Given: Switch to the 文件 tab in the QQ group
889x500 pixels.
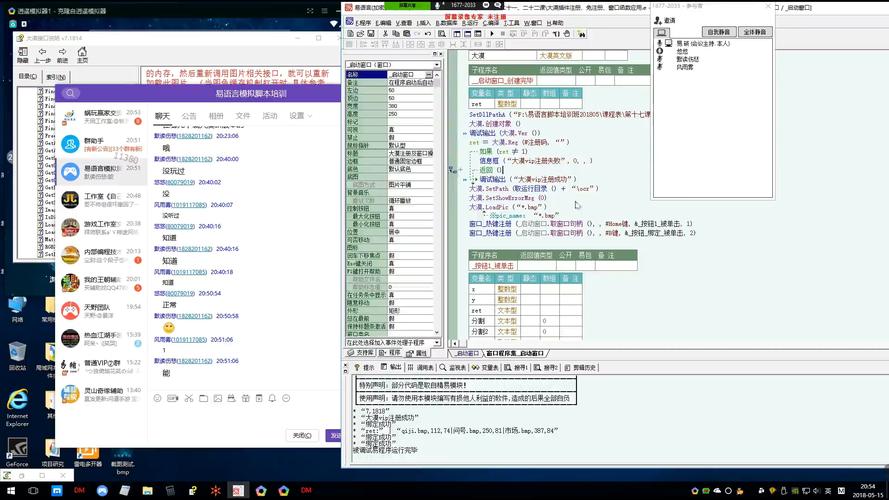Looking at the screenshot, I should (243, 116).
